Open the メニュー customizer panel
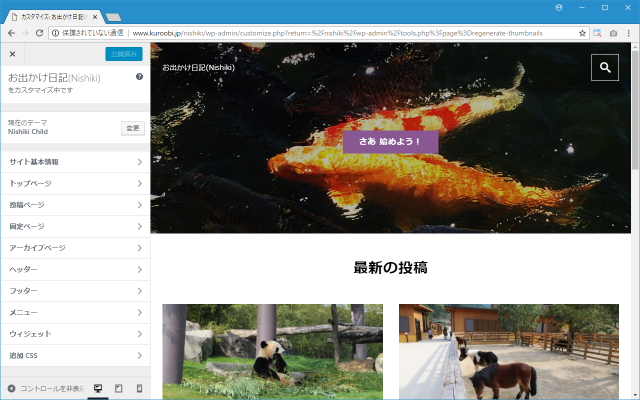The height and width of the screenshot is (400, 640). 75,312
